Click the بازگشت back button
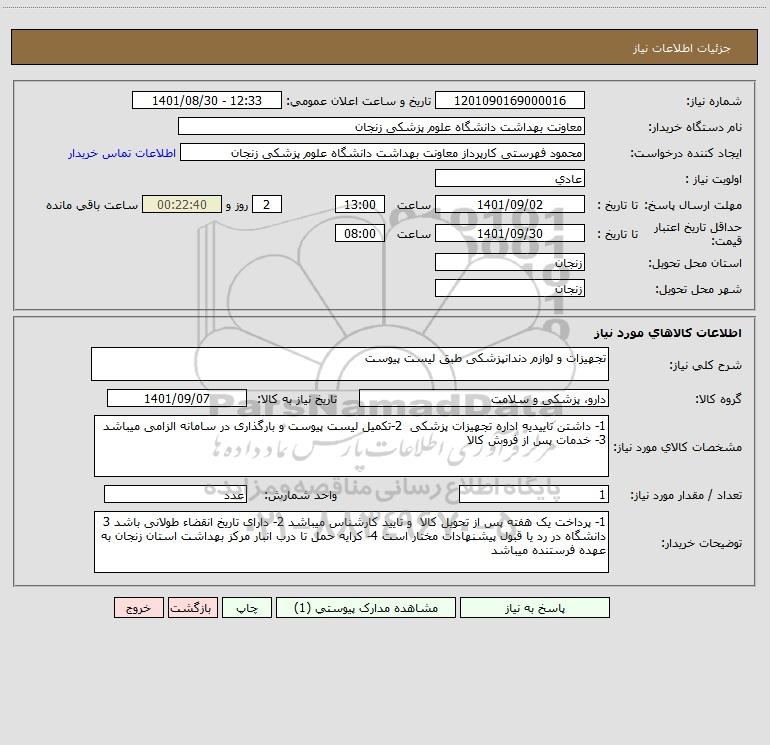770x745 pixels. pyautogui.click(x=192, y=607)
